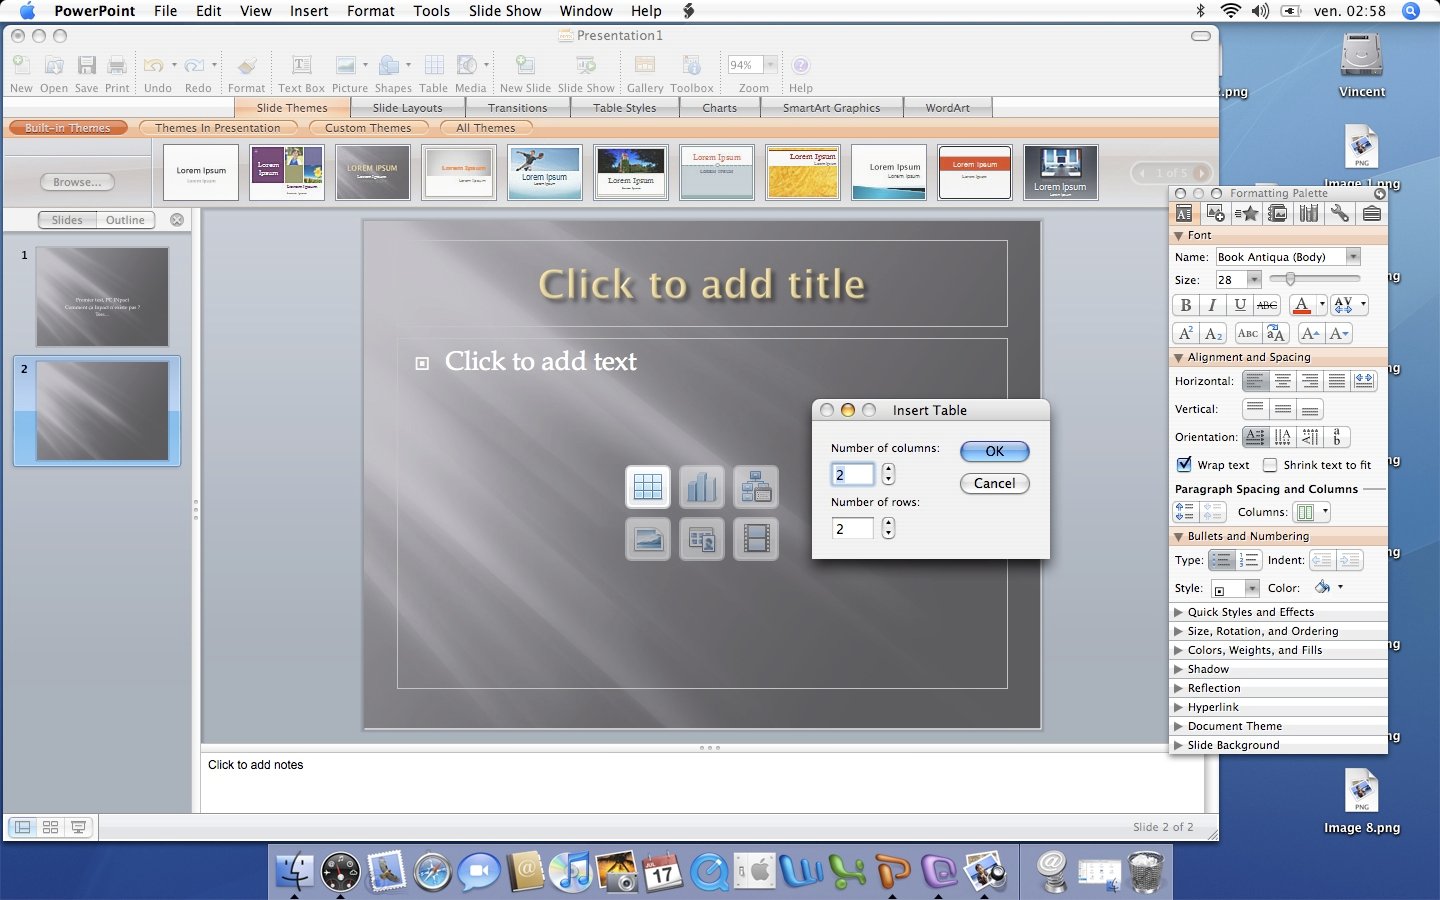Enable Shrink text to fit
The height and width of the screenshot is (900, 1440).
pos(1270,464)
